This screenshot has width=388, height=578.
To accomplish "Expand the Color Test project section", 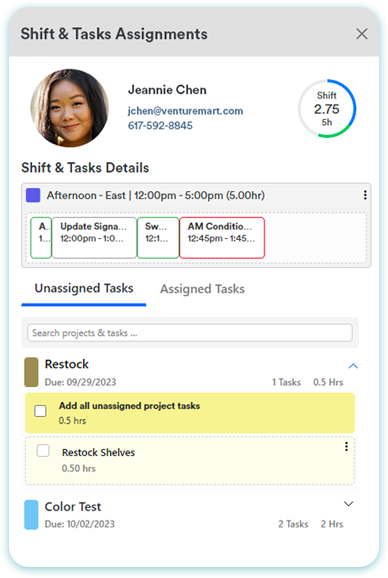I will (x=349, y=504).
